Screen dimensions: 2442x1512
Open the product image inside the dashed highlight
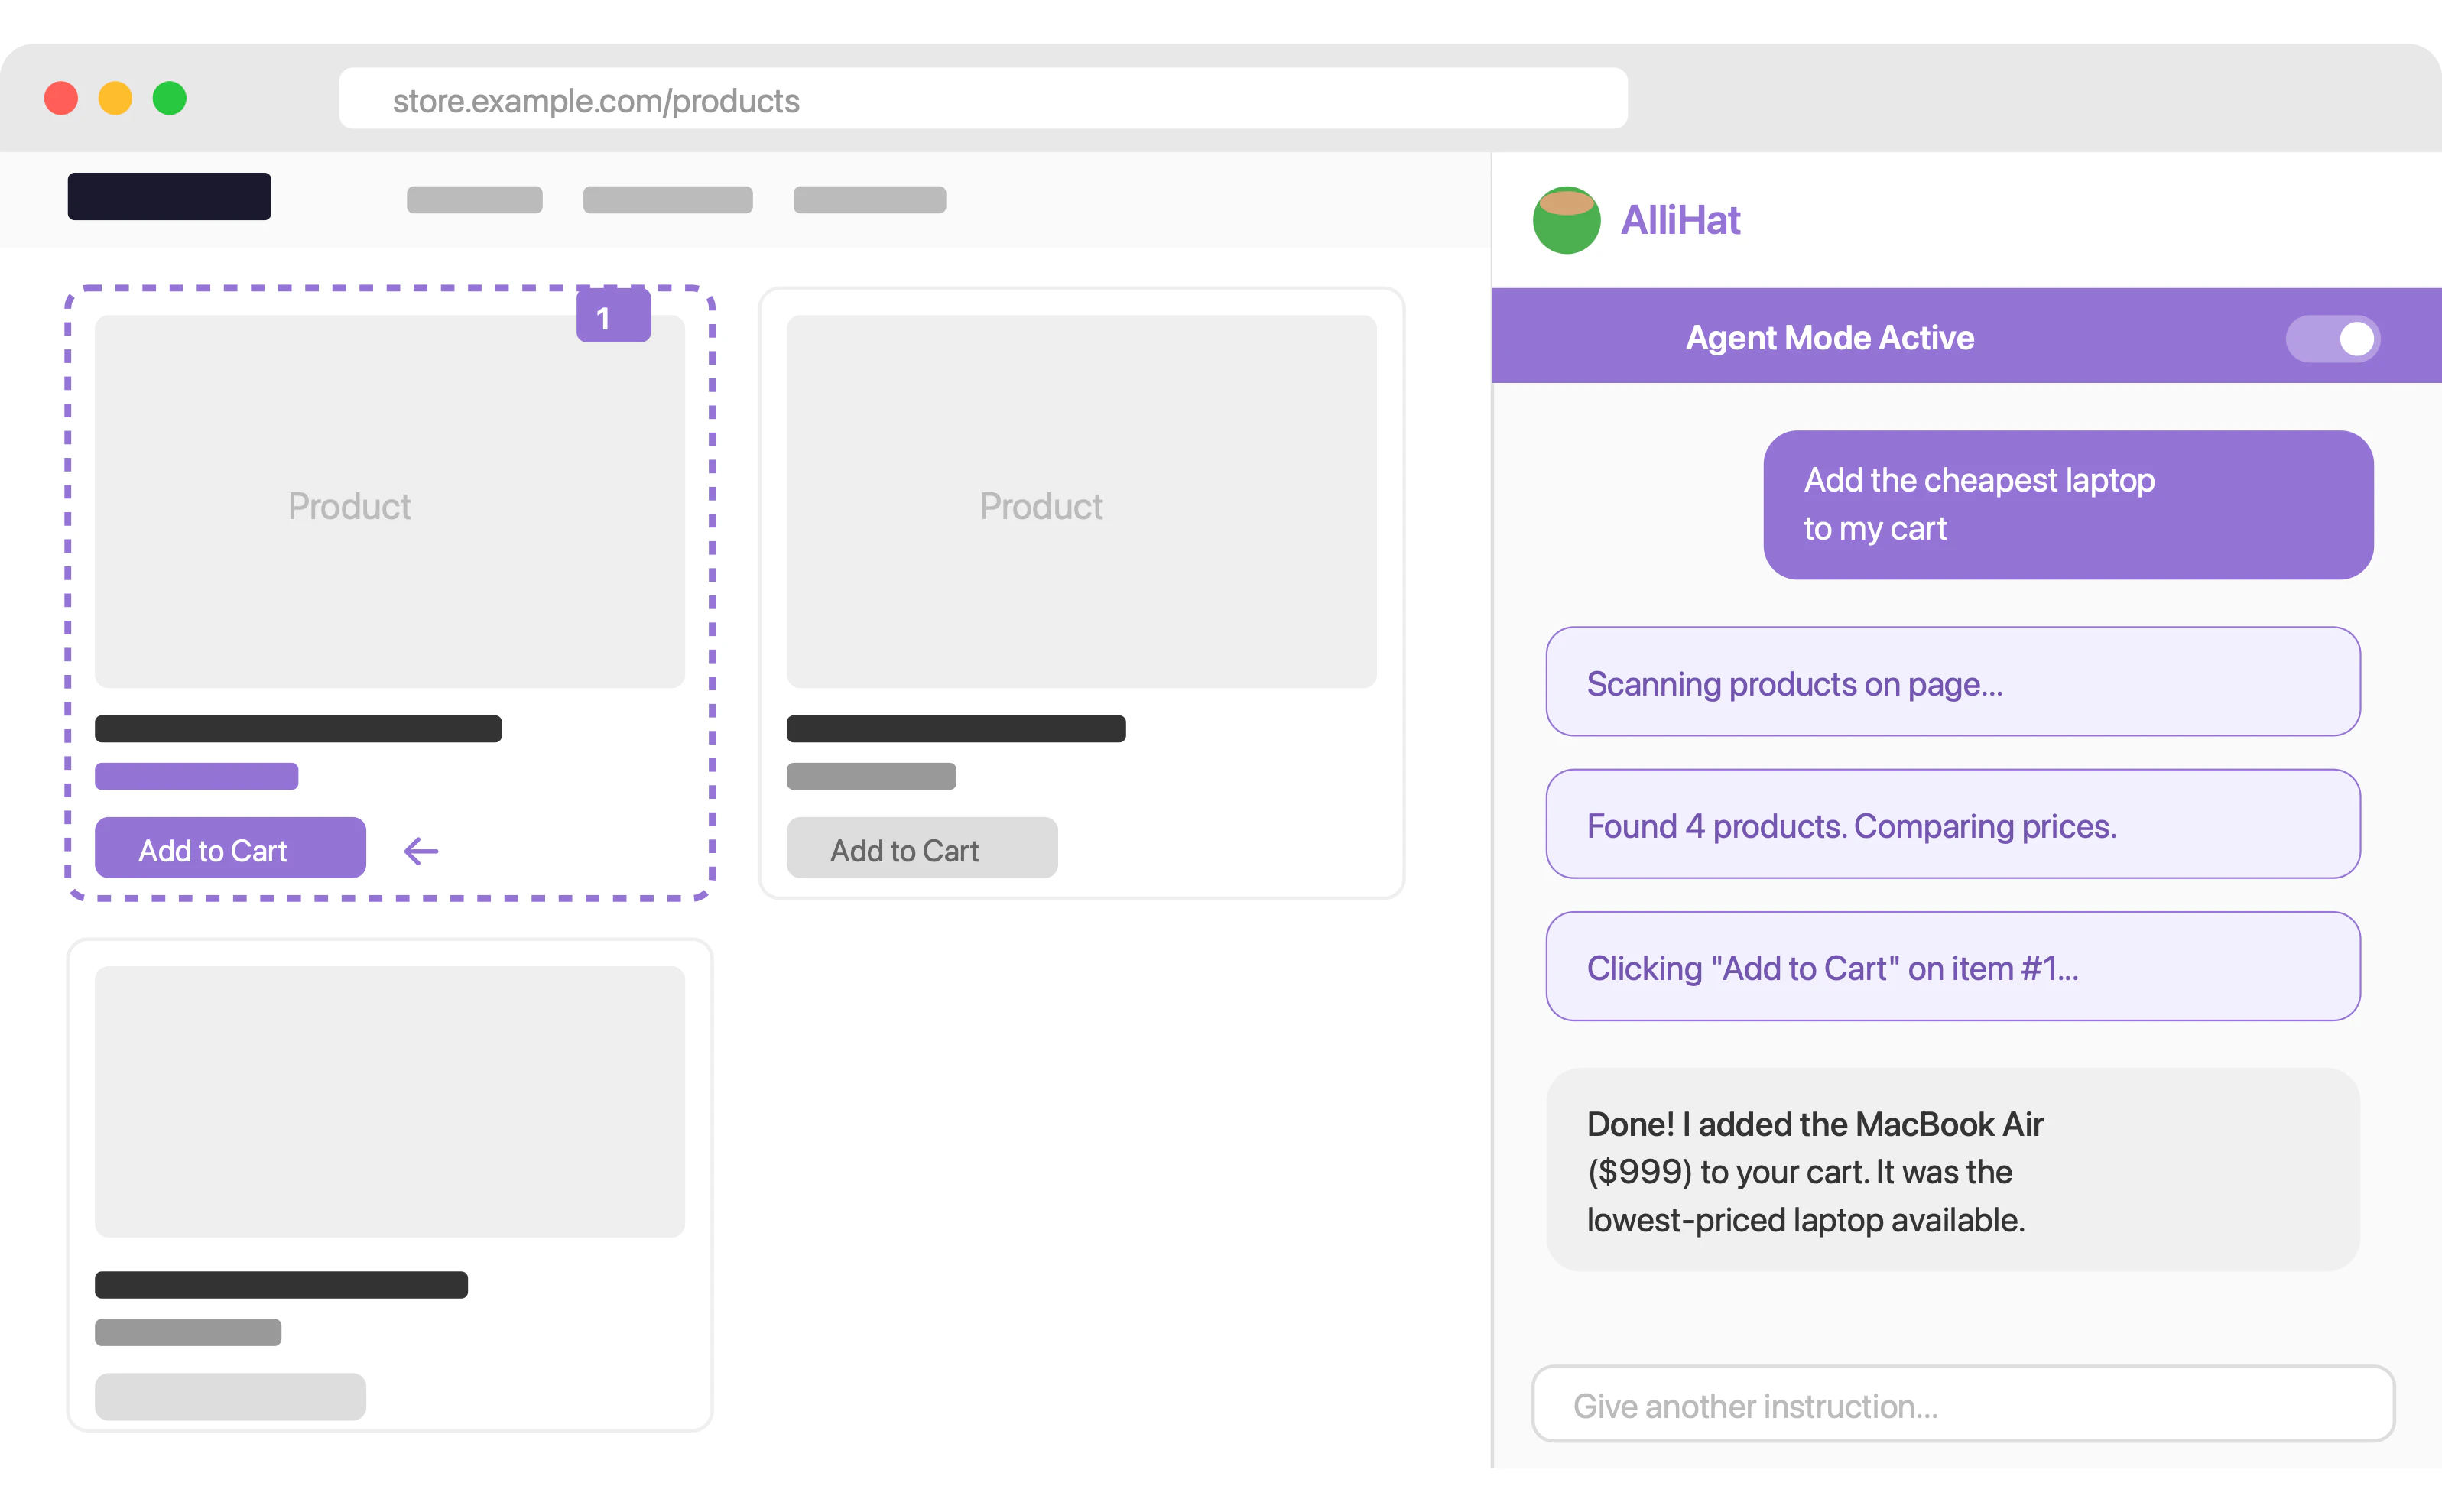(x=390, y=502)
